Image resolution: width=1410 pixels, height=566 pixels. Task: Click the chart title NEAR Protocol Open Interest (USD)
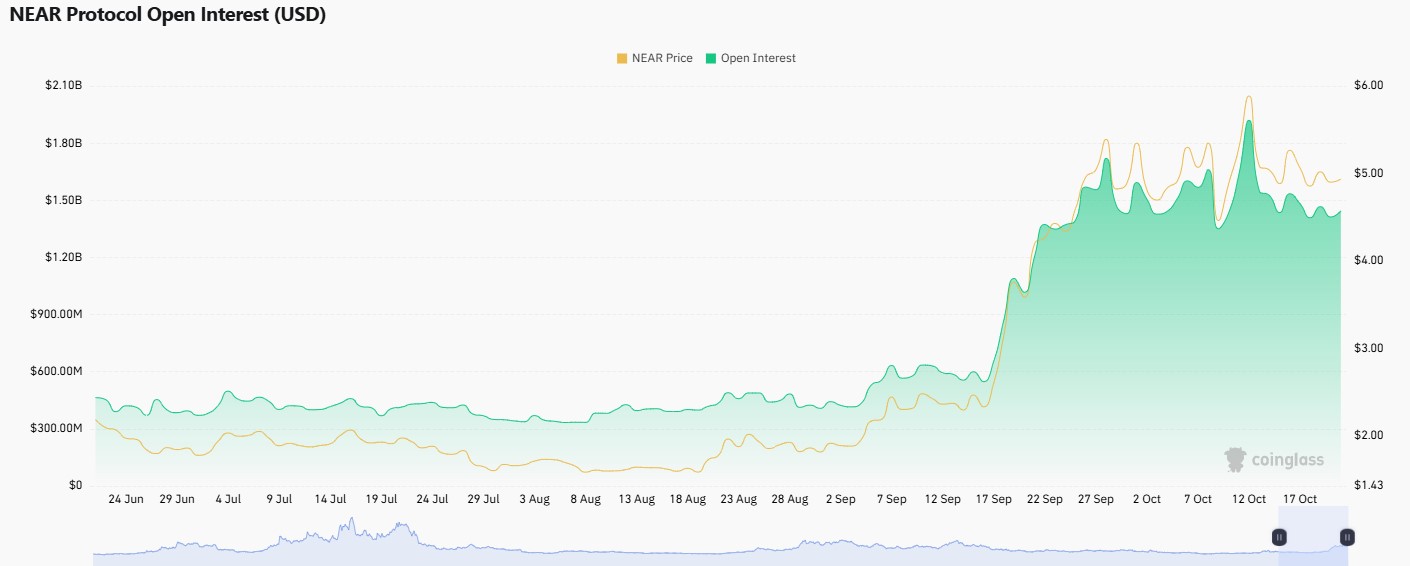(x=168, y=16)
